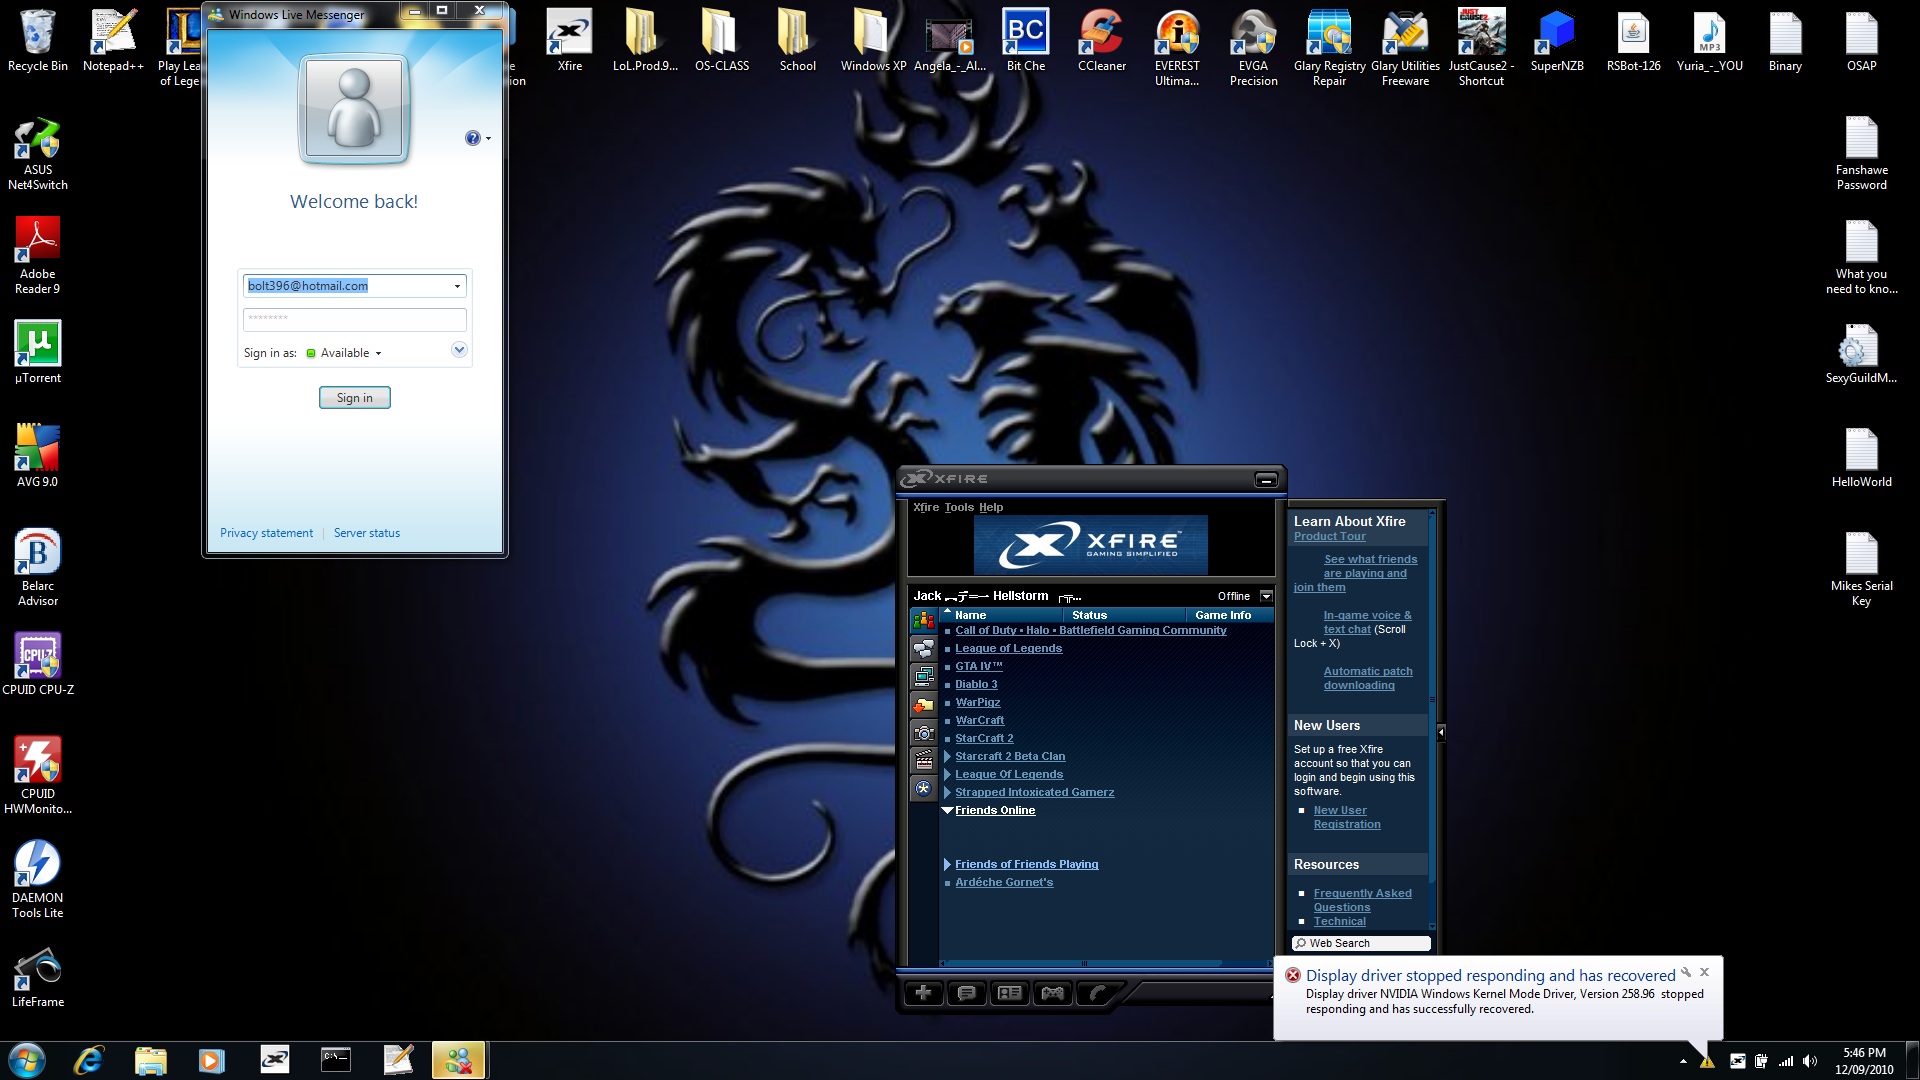Open Product Tour link in Xfire

pos(1329,537)
